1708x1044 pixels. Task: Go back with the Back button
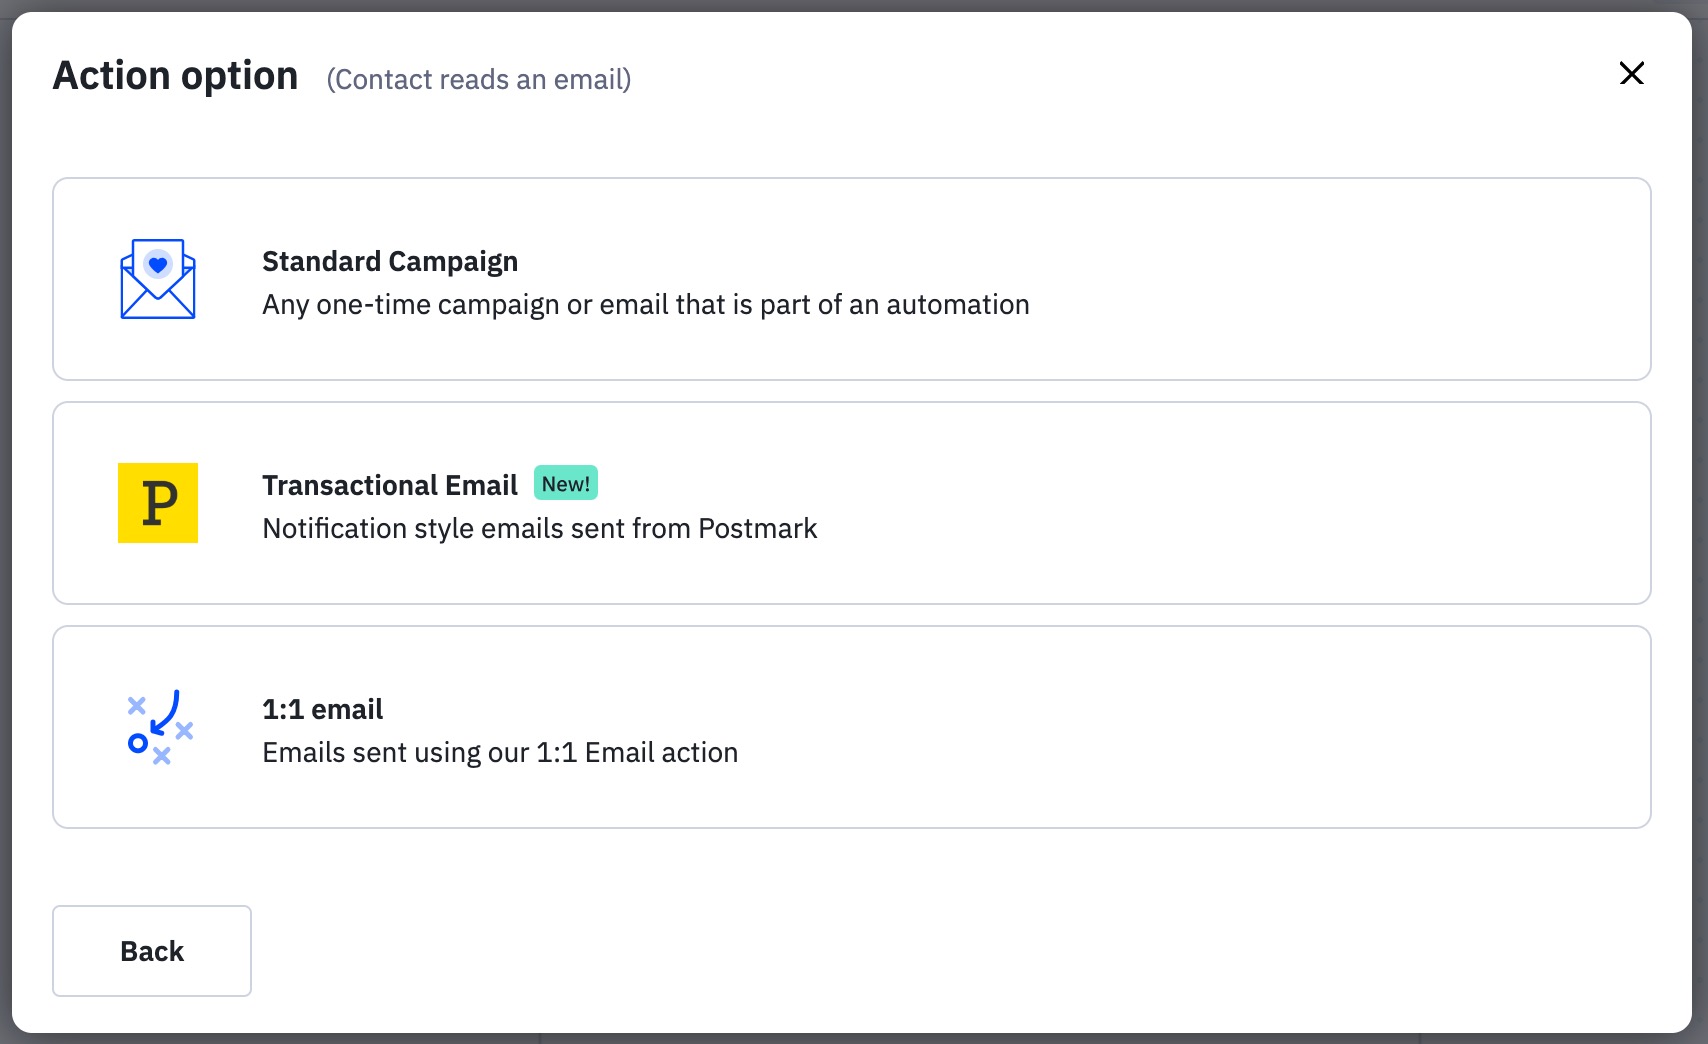(152, 951)
